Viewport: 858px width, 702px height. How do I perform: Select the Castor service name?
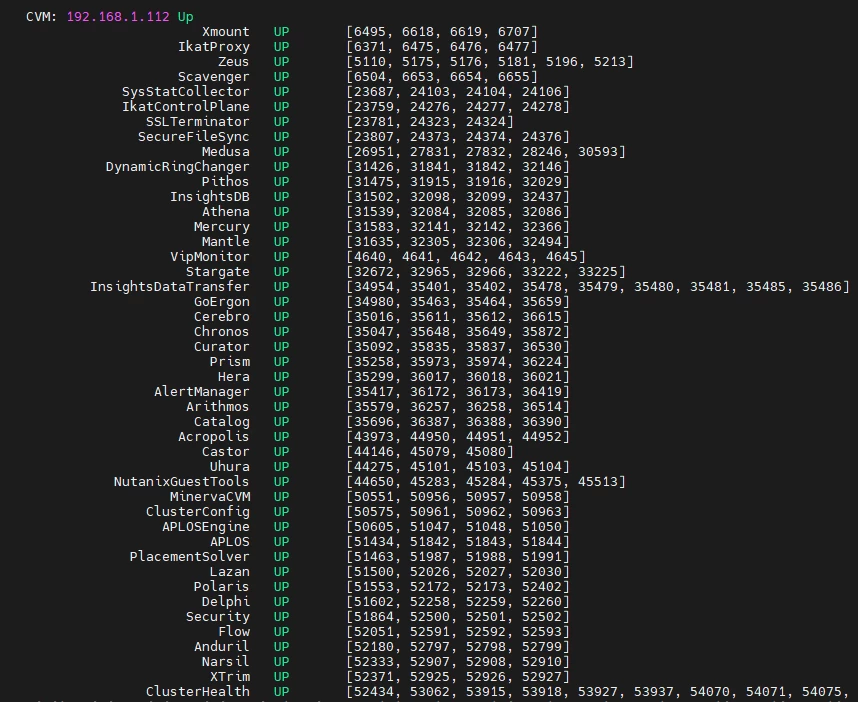coord(225,452)
